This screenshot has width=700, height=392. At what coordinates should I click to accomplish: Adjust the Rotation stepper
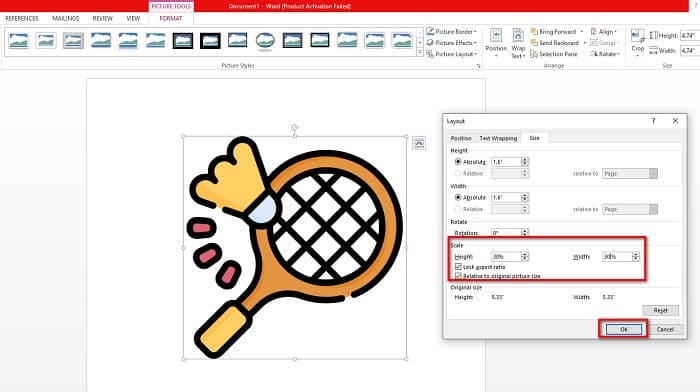pos(525,233)
